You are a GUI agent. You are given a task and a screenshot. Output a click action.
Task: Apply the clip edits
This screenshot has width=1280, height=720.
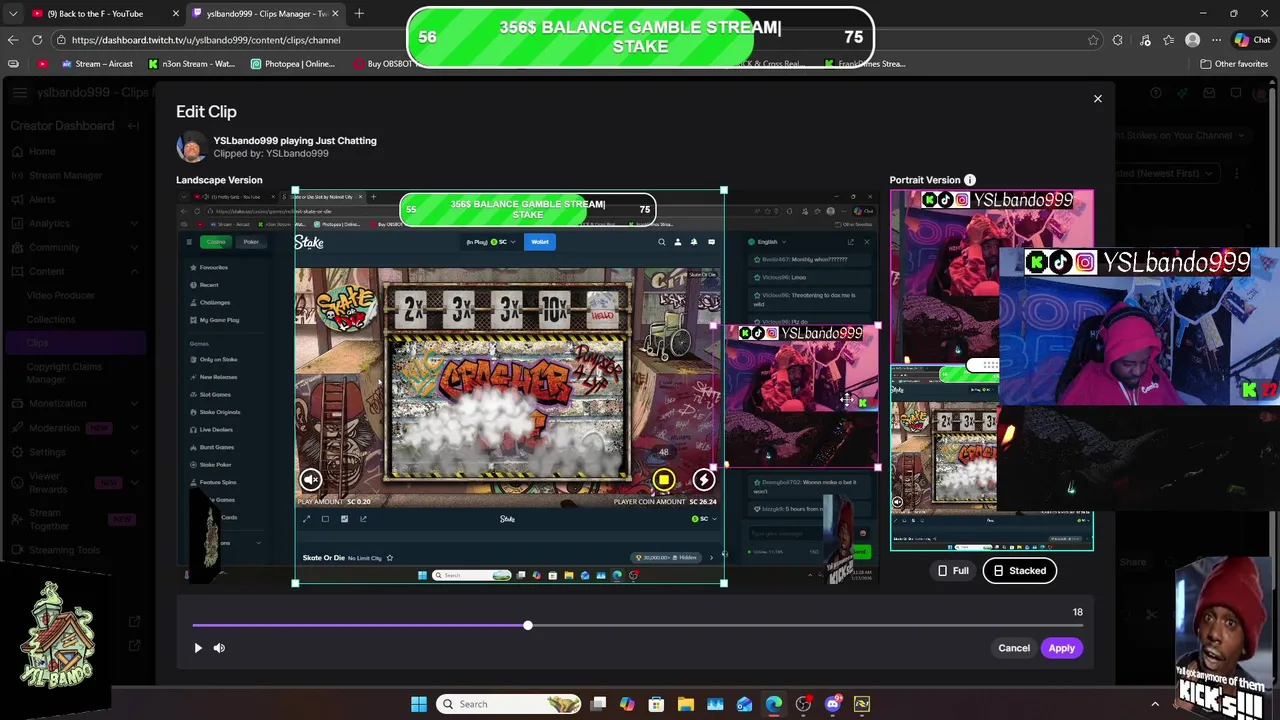click(x=1061, y=648)
